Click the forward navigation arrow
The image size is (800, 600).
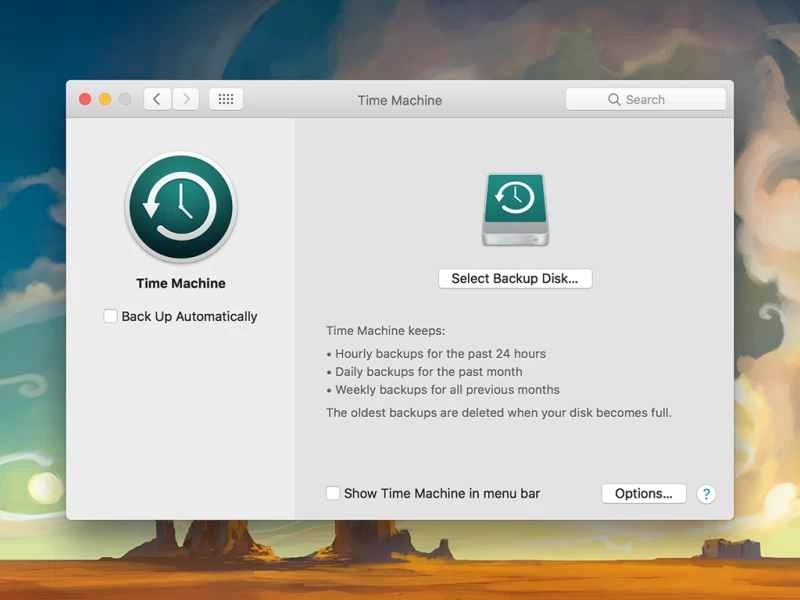pos(187,98)
